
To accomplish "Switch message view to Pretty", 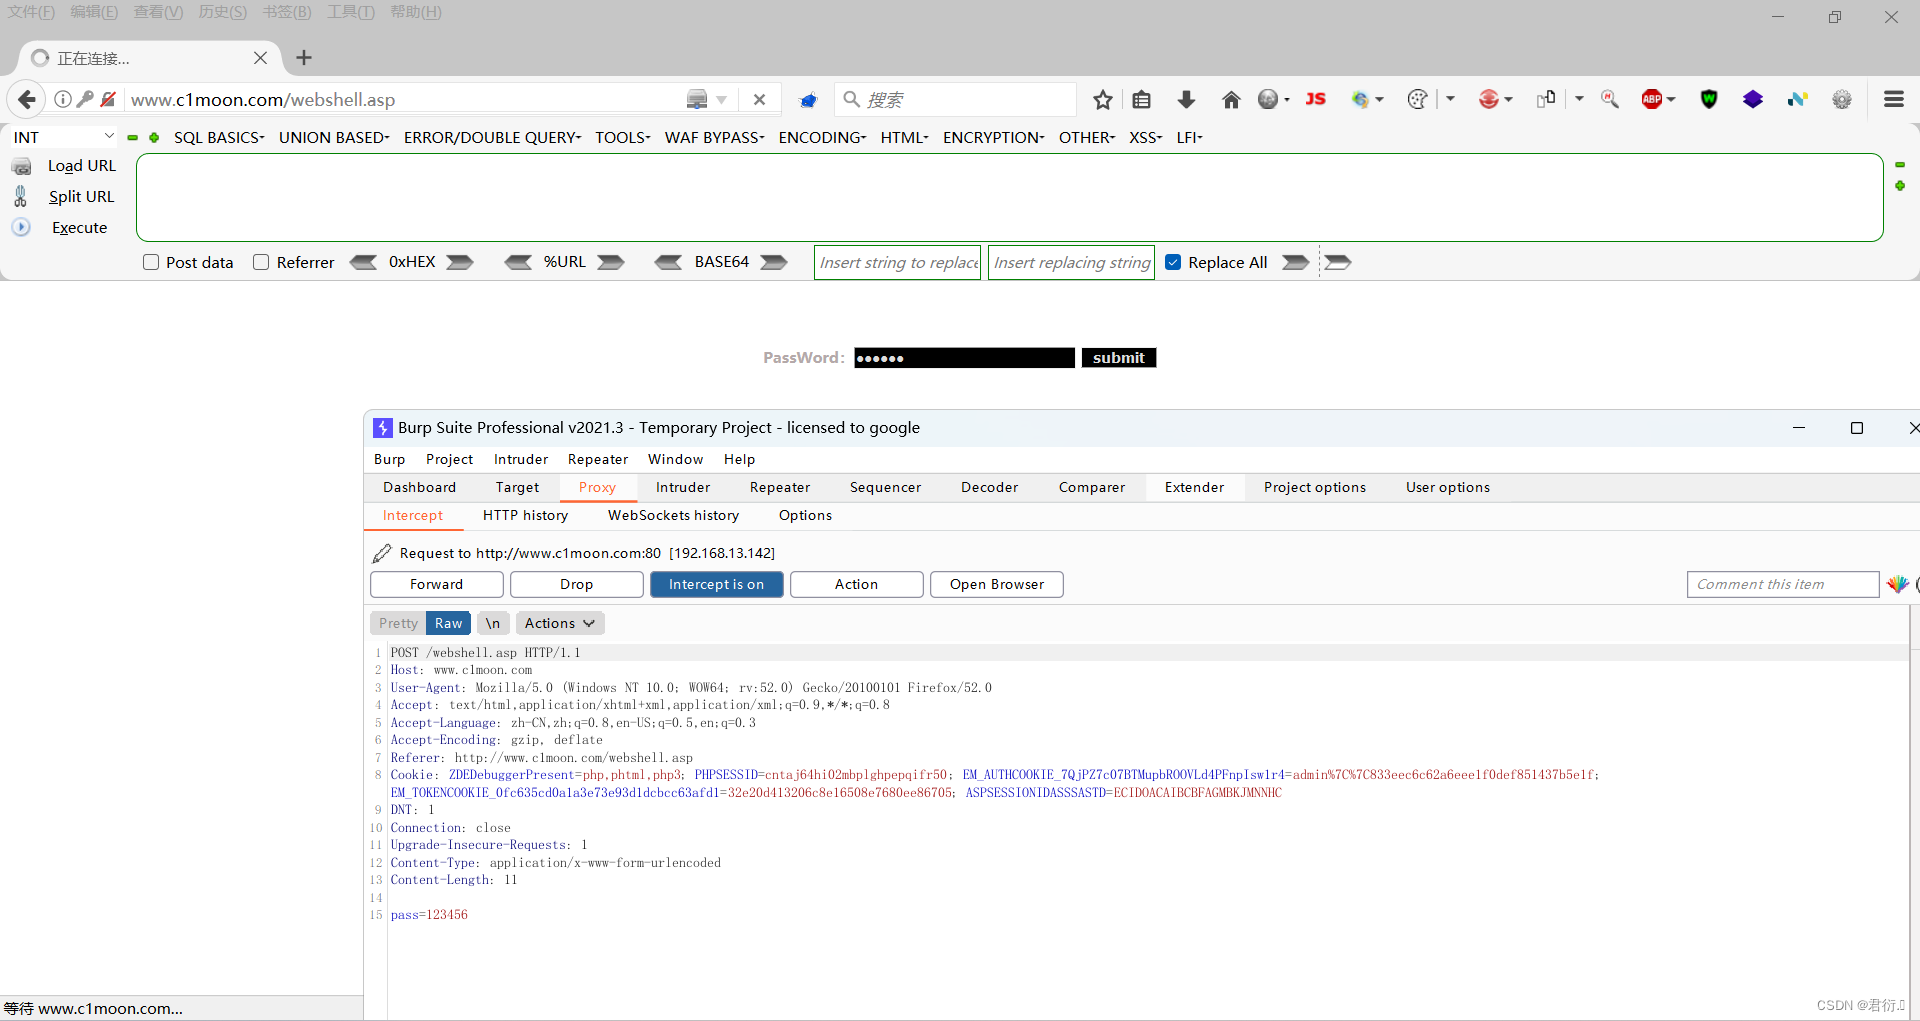I will point(398,623).
